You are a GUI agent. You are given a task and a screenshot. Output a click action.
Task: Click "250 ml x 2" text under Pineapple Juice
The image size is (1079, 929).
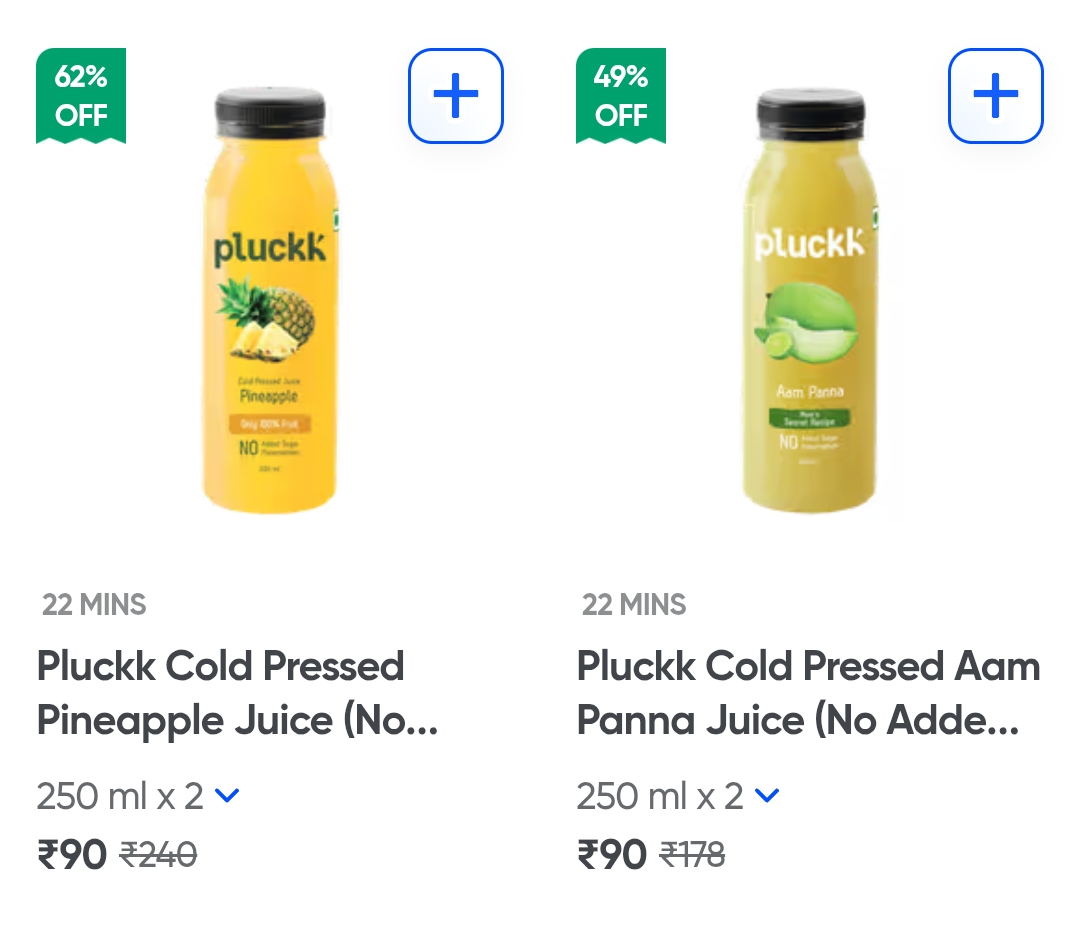pyautogui.click(x=120, y=796)
